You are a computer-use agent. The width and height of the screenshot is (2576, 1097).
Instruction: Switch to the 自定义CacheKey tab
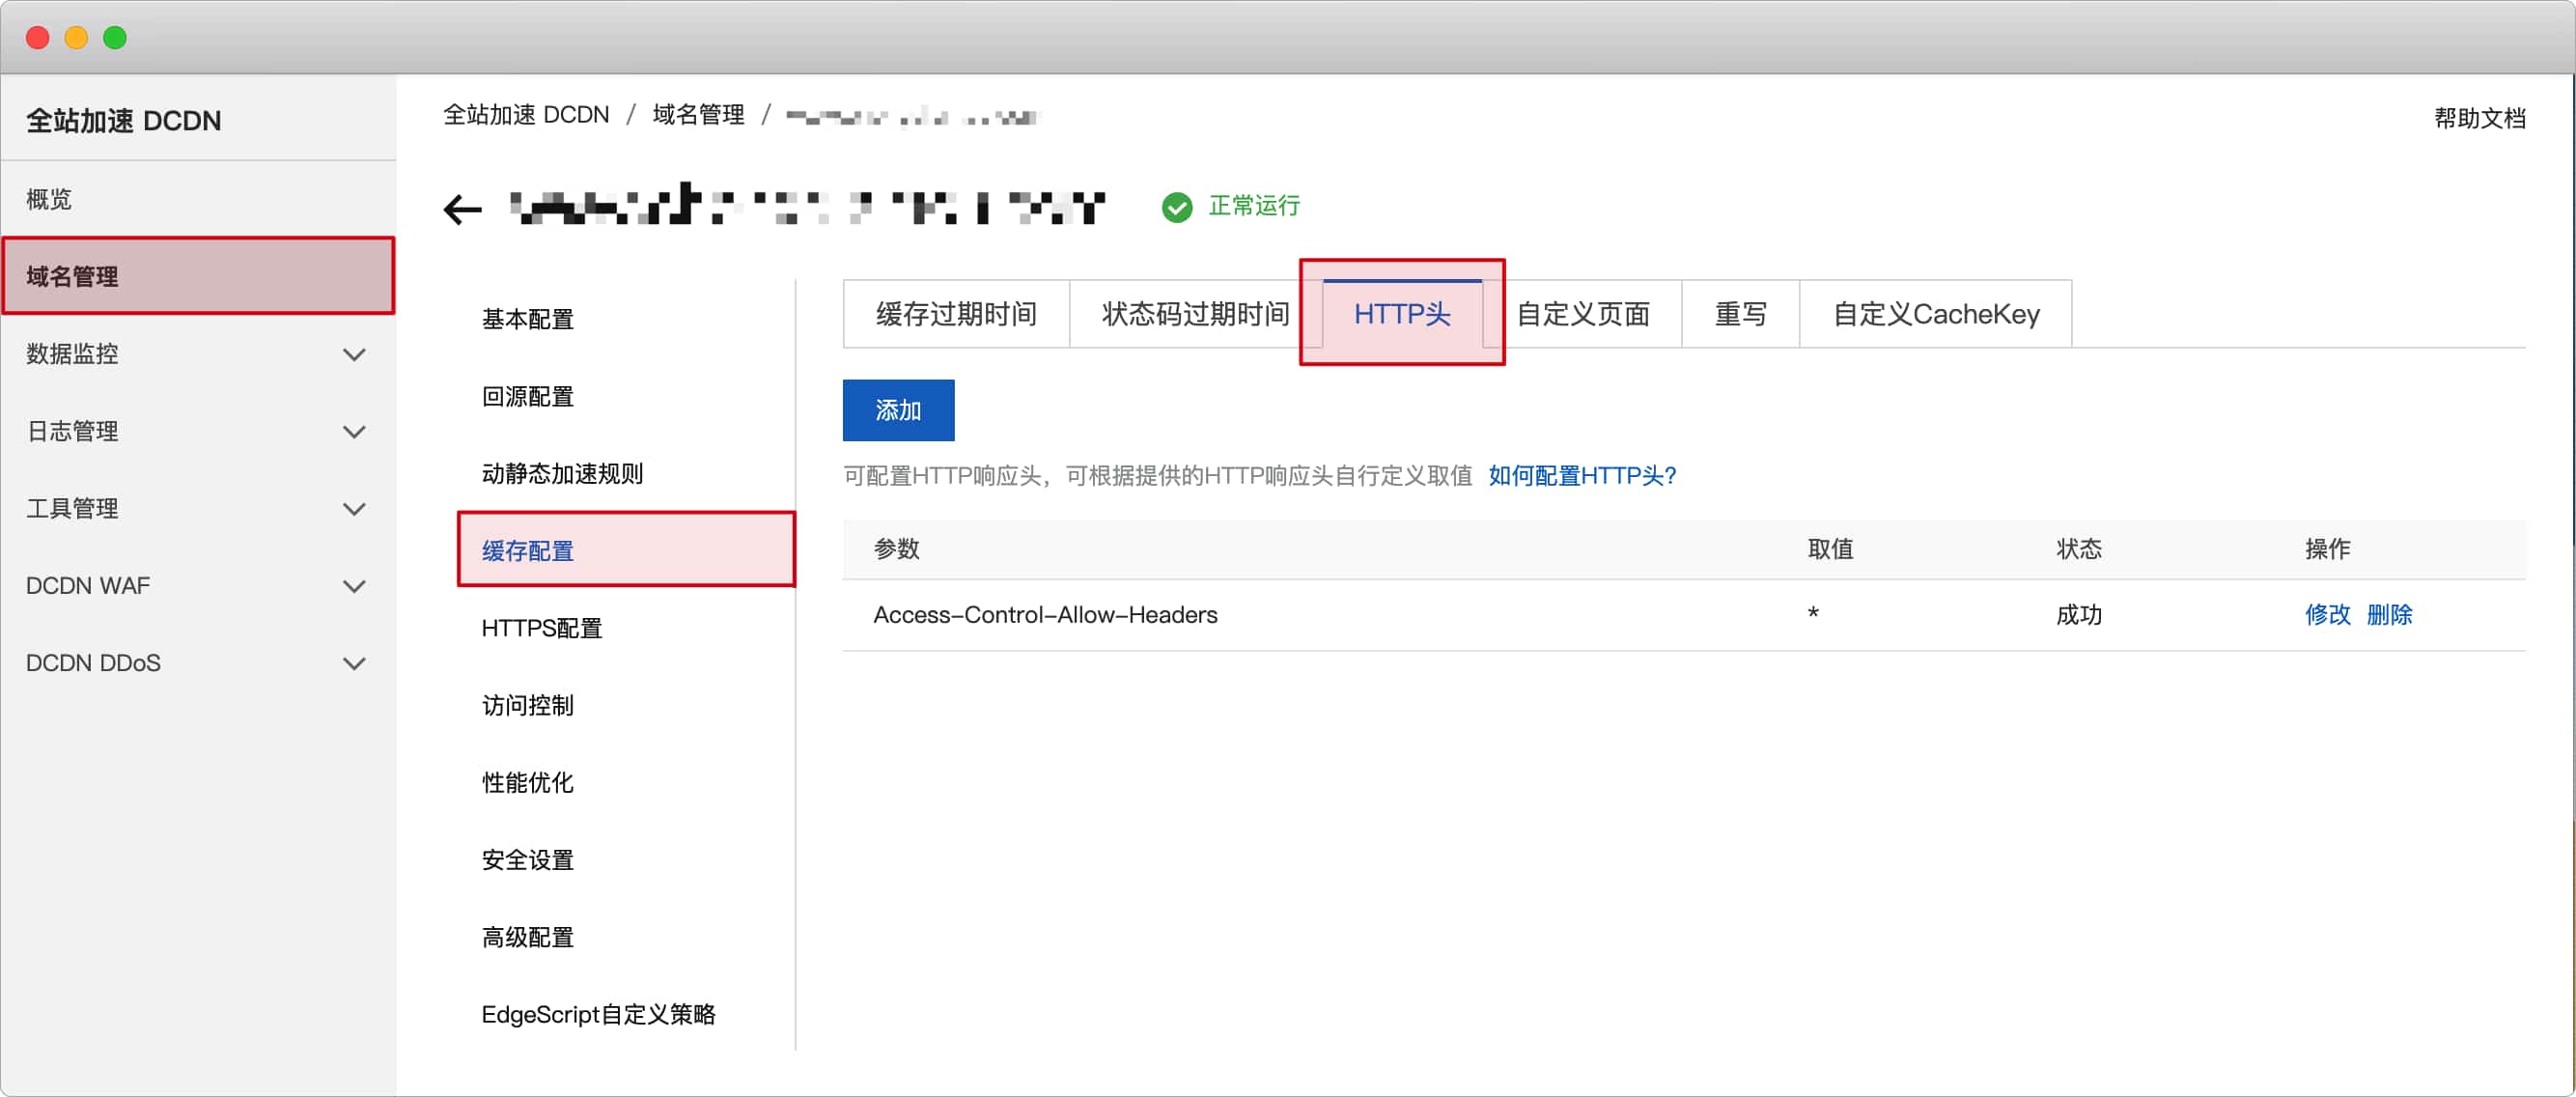click(x=1936, y=313)
